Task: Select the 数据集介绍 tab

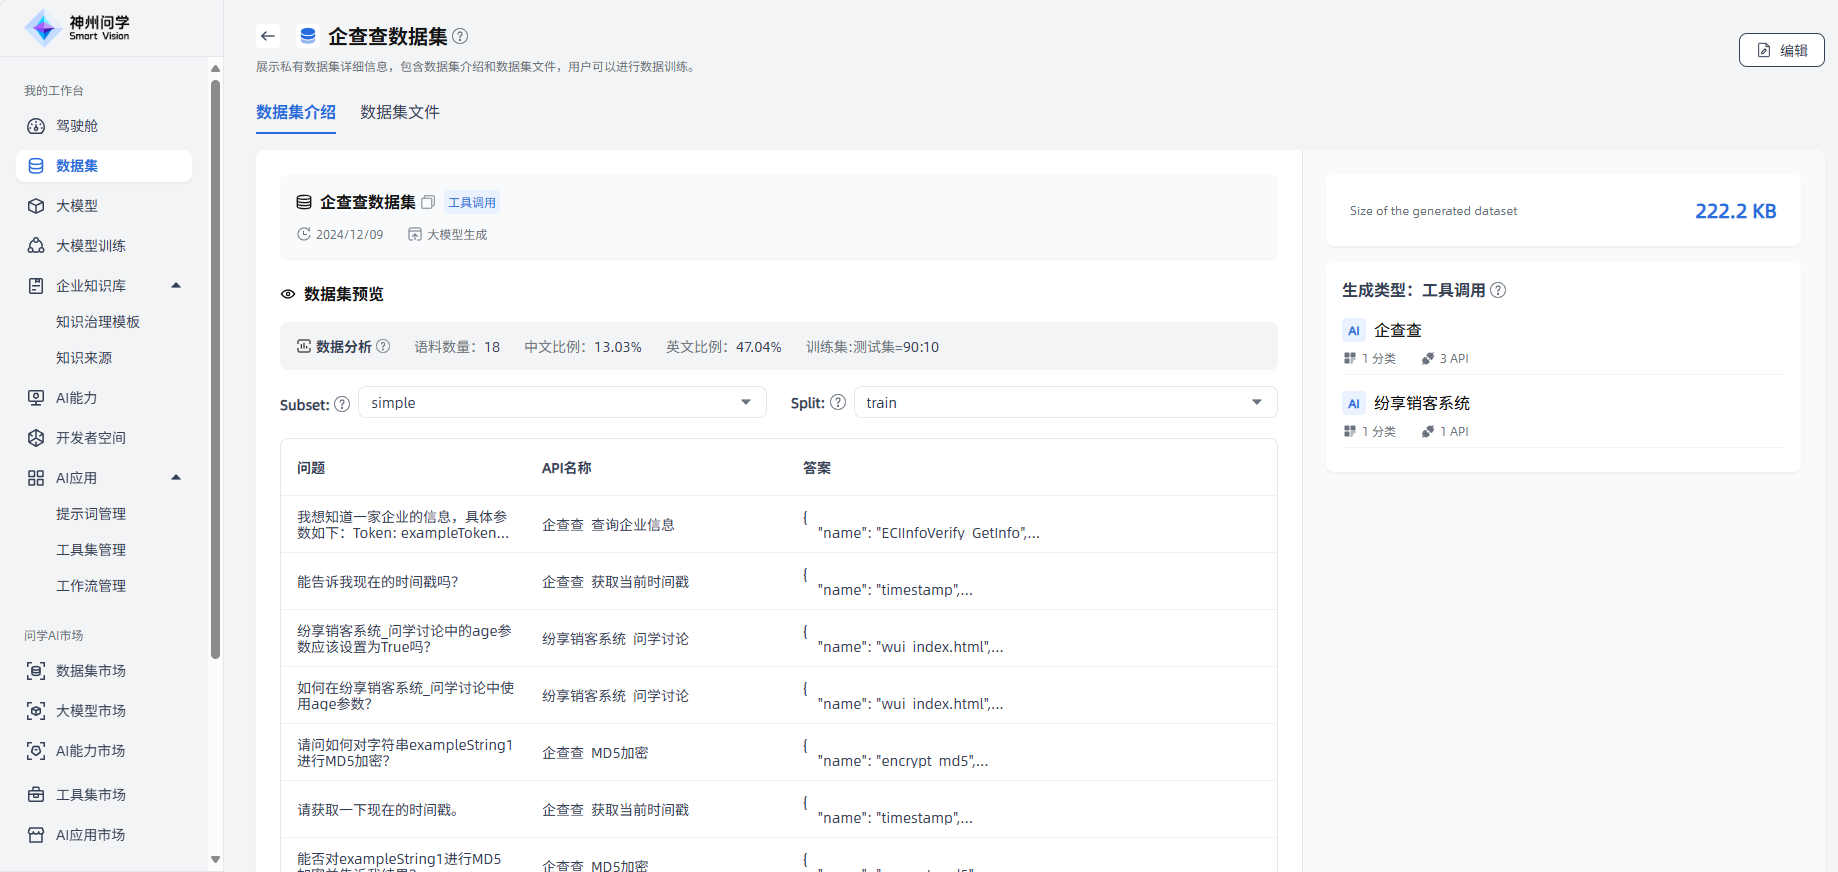Action: [296, 112]
